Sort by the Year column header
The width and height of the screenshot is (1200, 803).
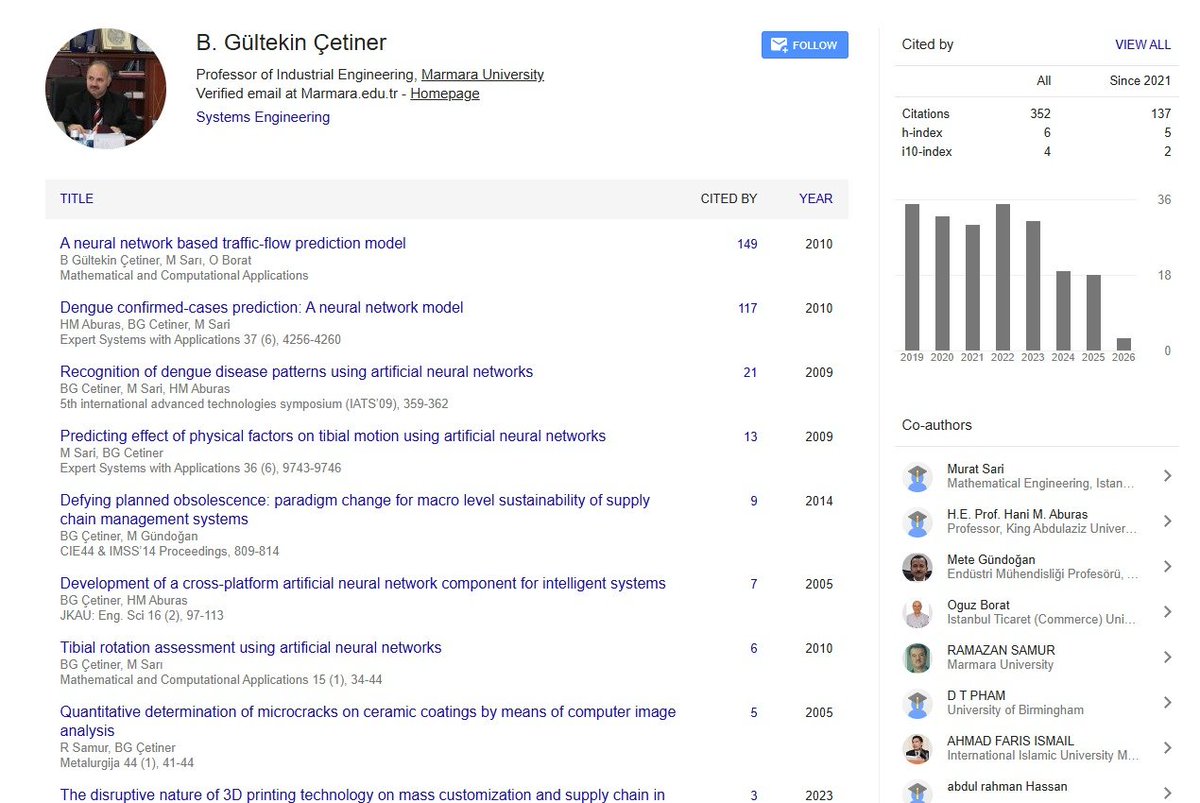point(816,199)
